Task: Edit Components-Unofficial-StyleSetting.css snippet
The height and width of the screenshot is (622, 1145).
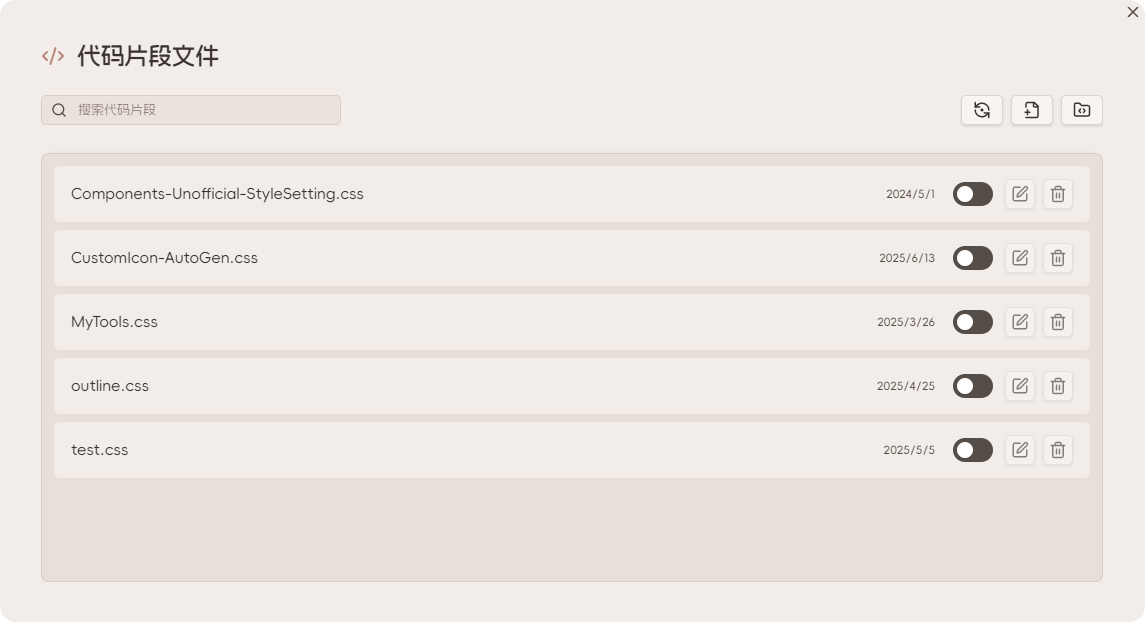Action: pos(1020,194)
